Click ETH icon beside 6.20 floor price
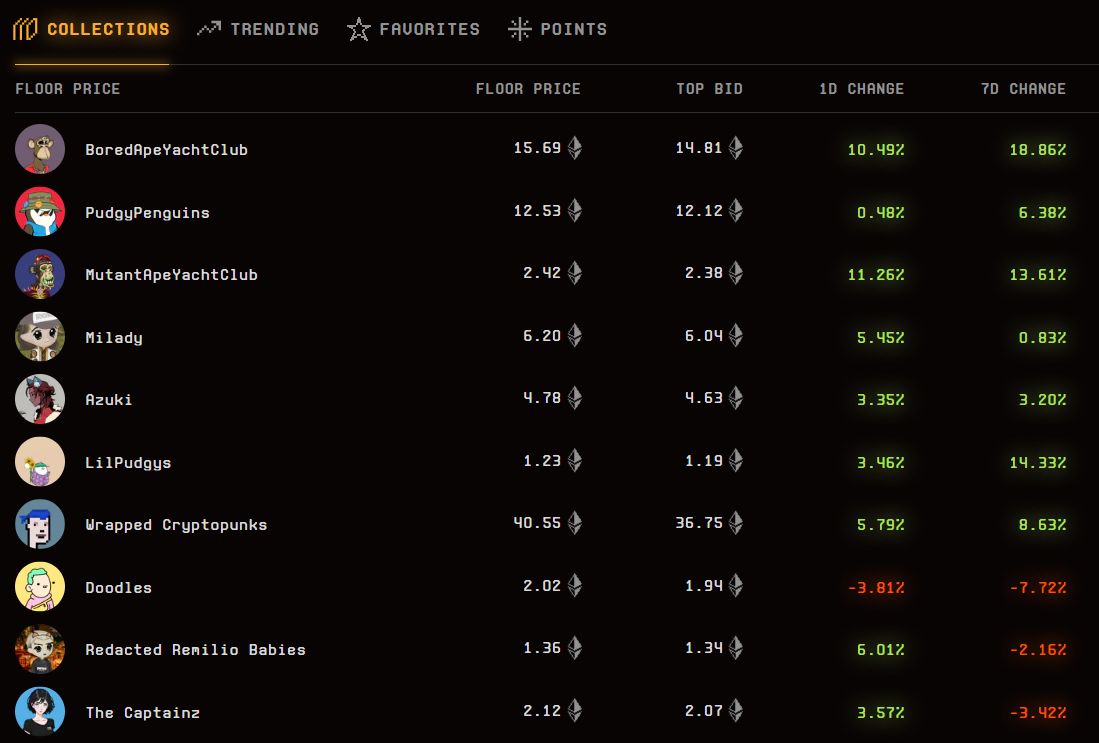The image size is (1099, 743). [x=575, y=335]
